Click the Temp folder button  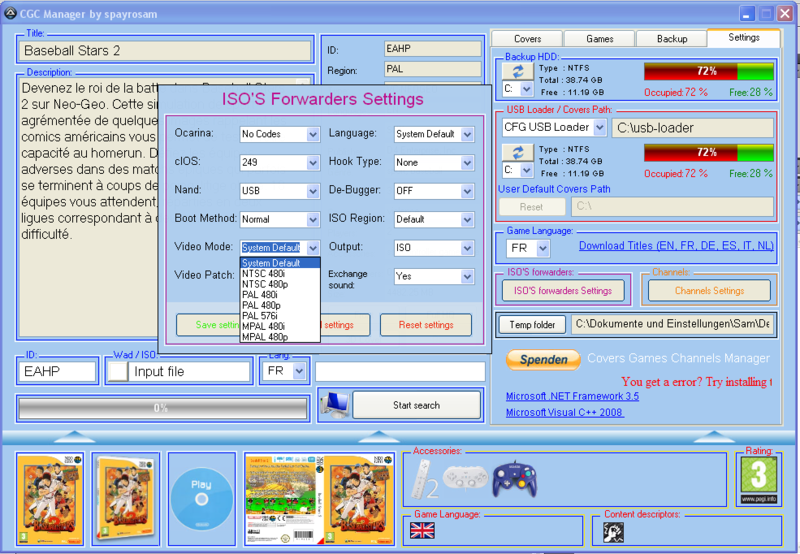tap(532, 324)
